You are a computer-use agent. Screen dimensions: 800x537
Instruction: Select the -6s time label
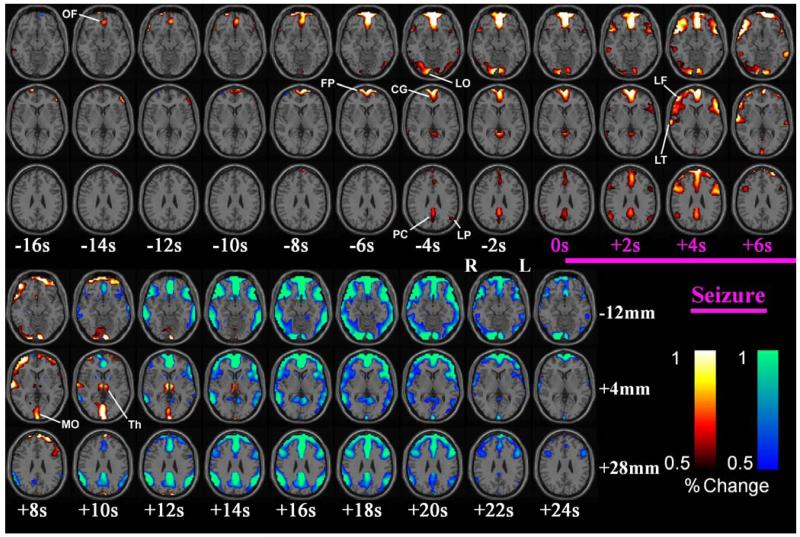pos(362,246)
